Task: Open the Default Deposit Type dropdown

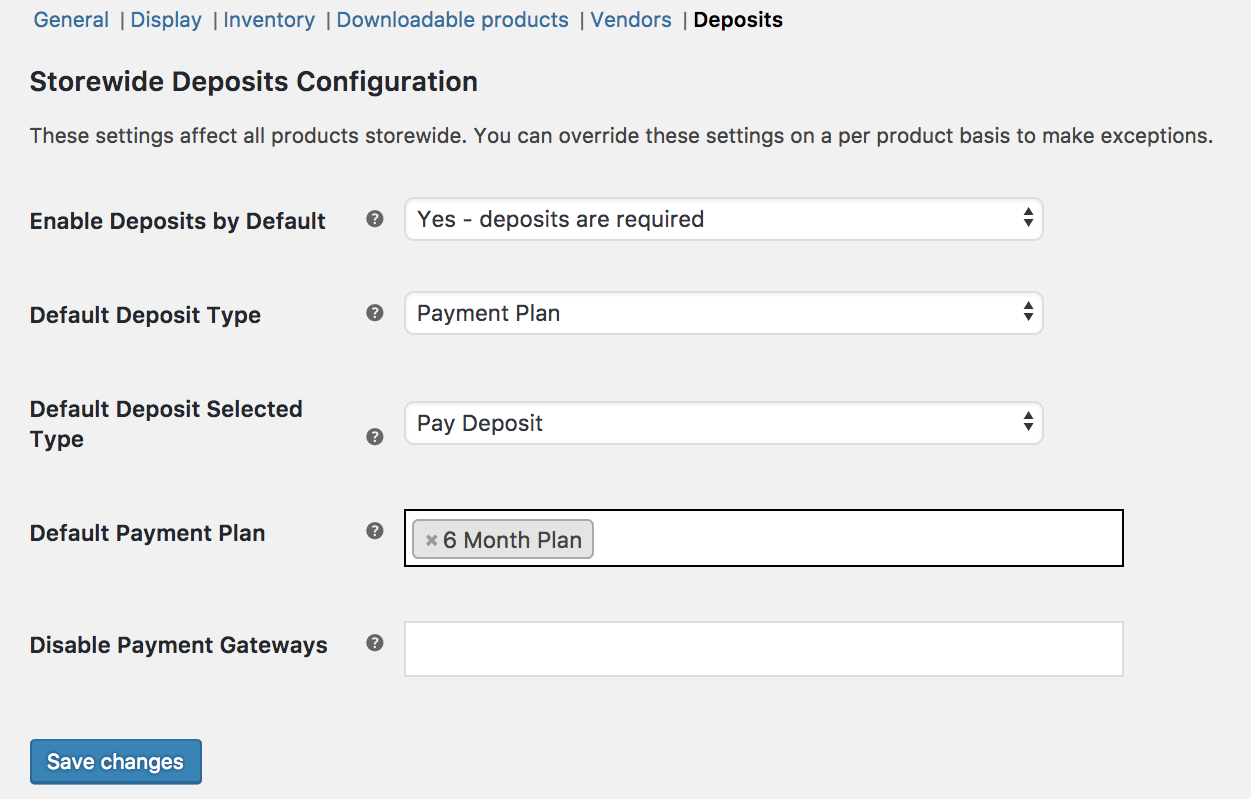Action: (x=723, y=313)
